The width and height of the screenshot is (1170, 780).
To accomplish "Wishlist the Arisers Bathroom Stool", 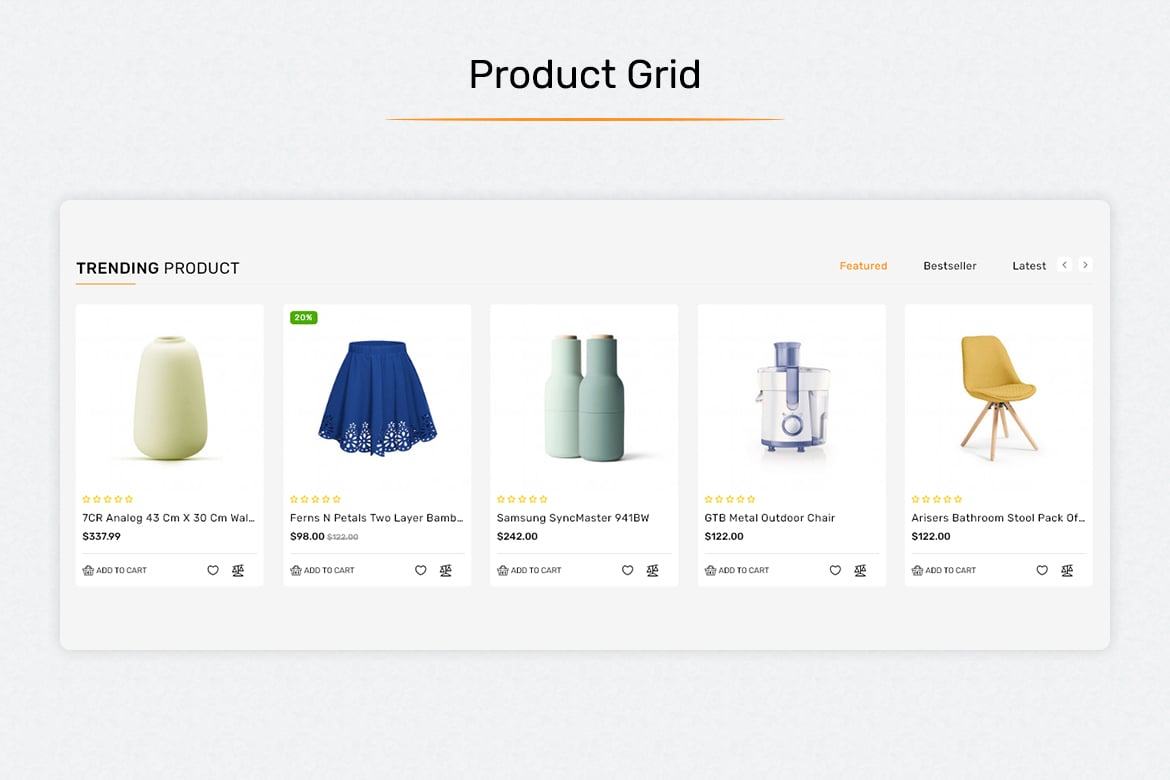I will [x=1042, y=570].
